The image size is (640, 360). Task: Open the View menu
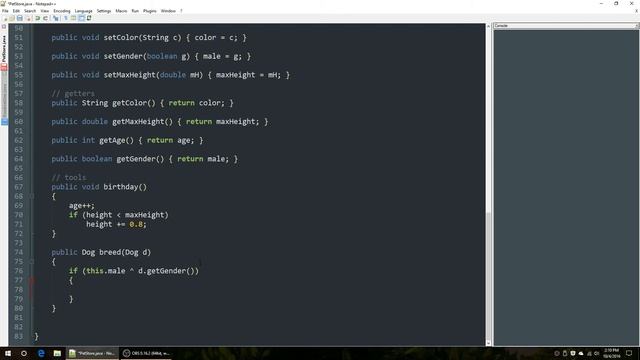tap(45, 11)
